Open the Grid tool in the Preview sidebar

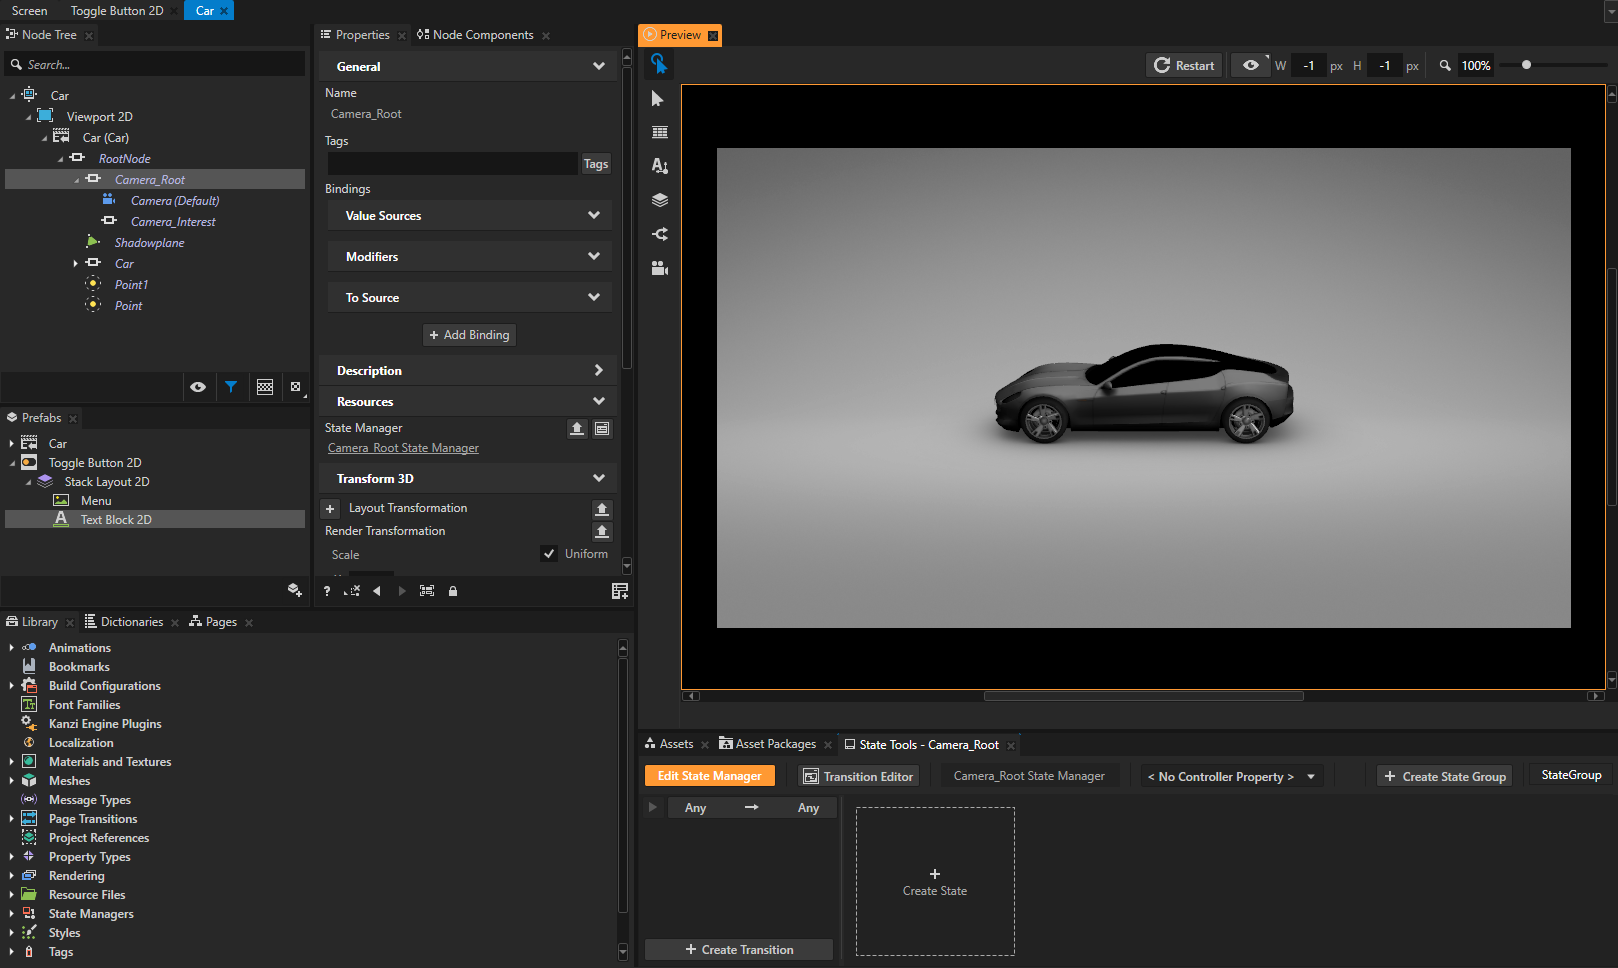coord(659,131)
